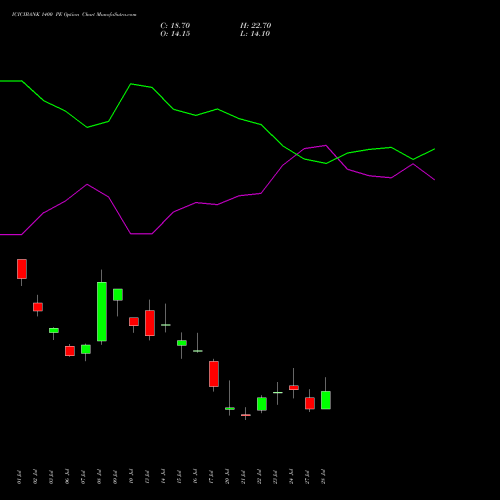Click the green candle on 22 Jul
Screen dimensions: 500x500
(262, 404)
